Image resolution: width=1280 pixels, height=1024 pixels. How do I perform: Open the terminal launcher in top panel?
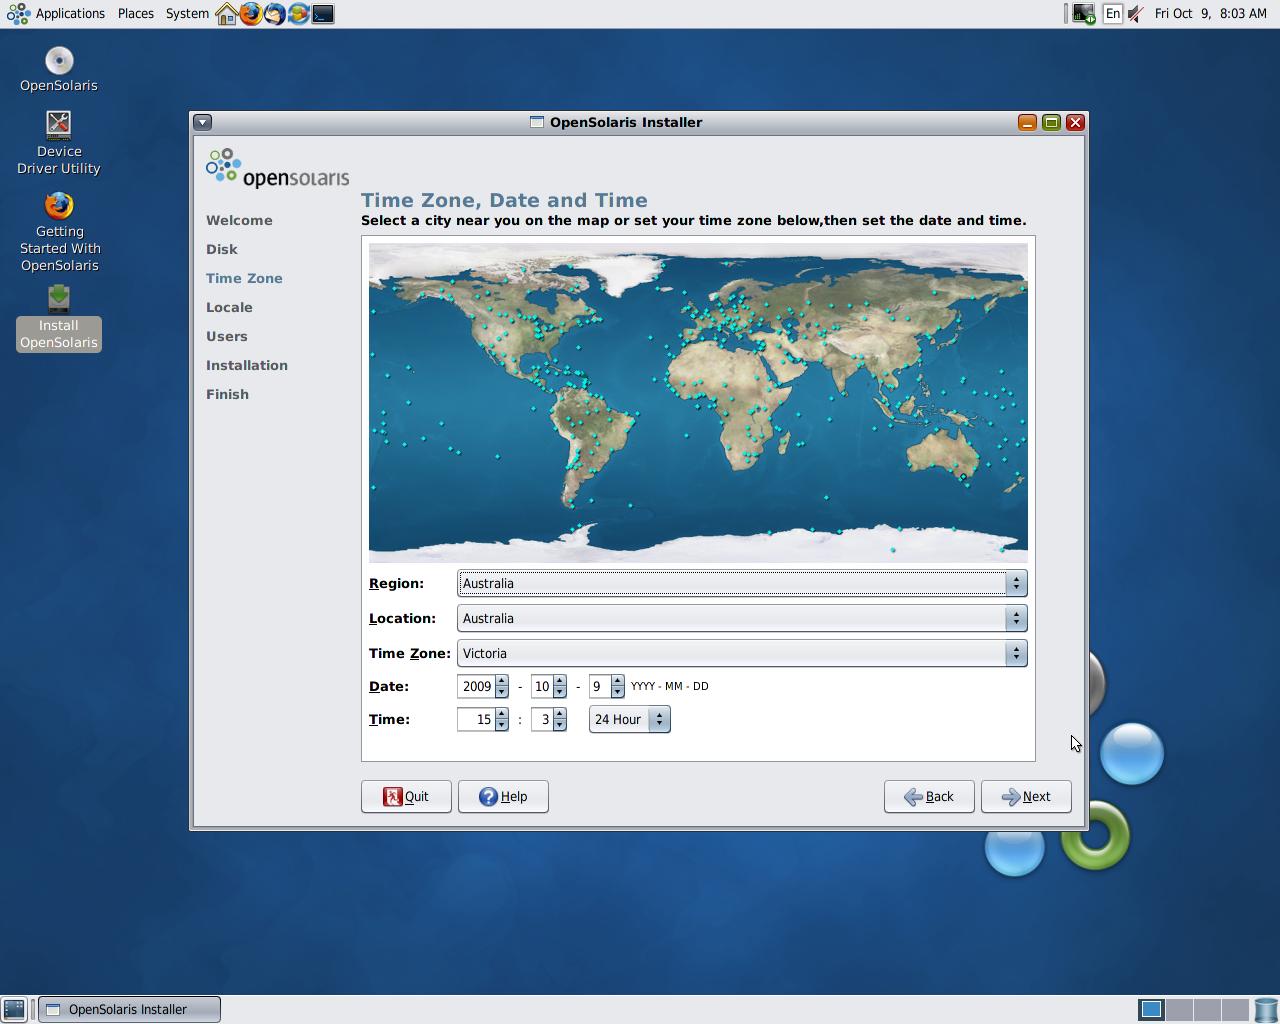click(323, 14)
